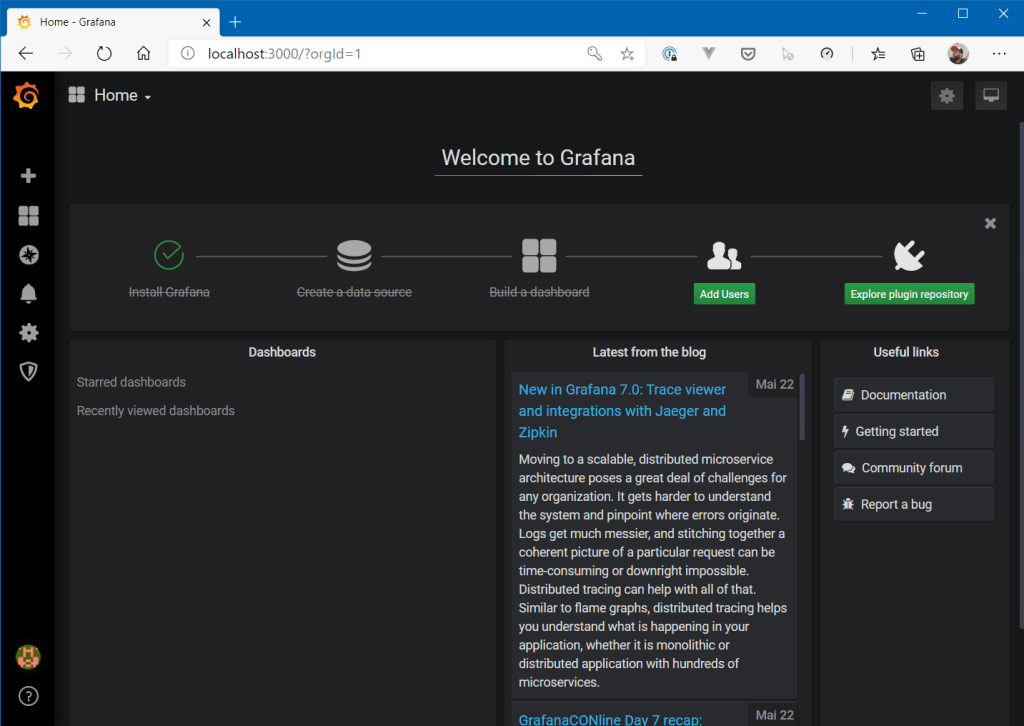The height and width of the screenshot is (726, 1024).
Task: Open Explore via the compass icon
Action: (x=28, y=255)
